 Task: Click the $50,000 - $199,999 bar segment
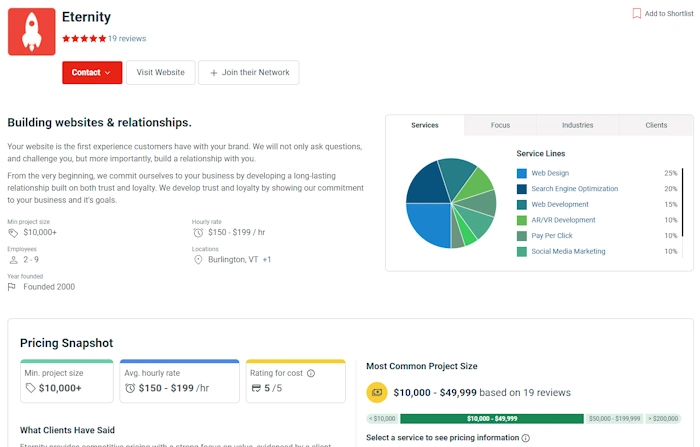click(614, 418)
